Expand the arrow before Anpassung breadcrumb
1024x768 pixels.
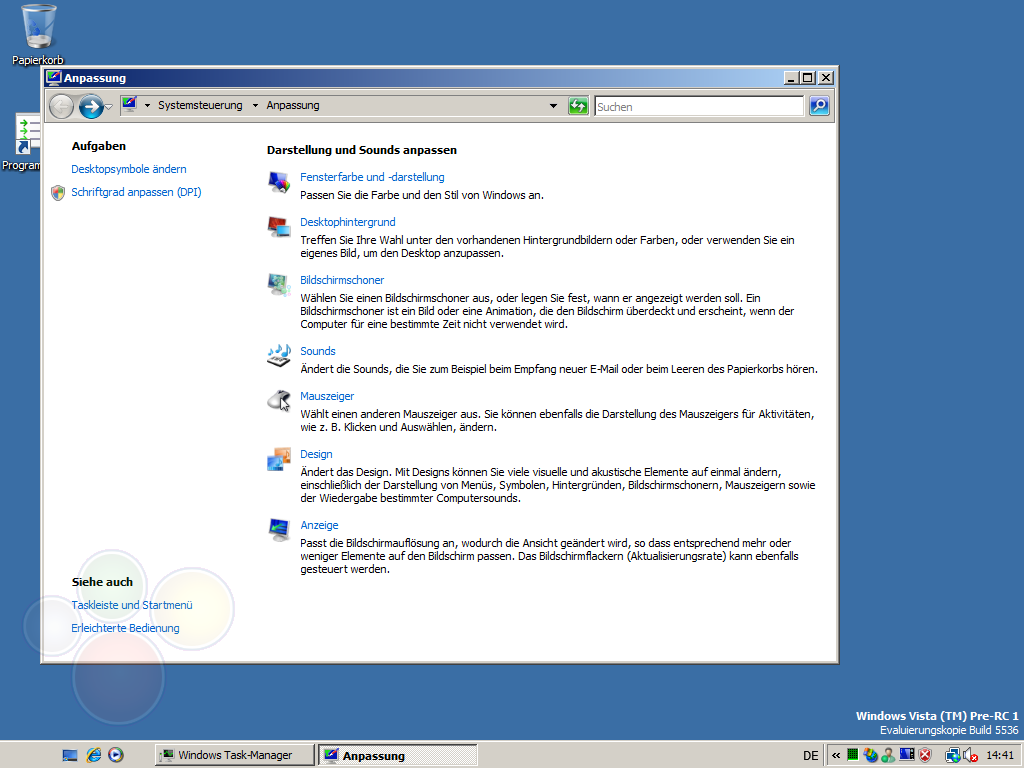coord(255,106)
